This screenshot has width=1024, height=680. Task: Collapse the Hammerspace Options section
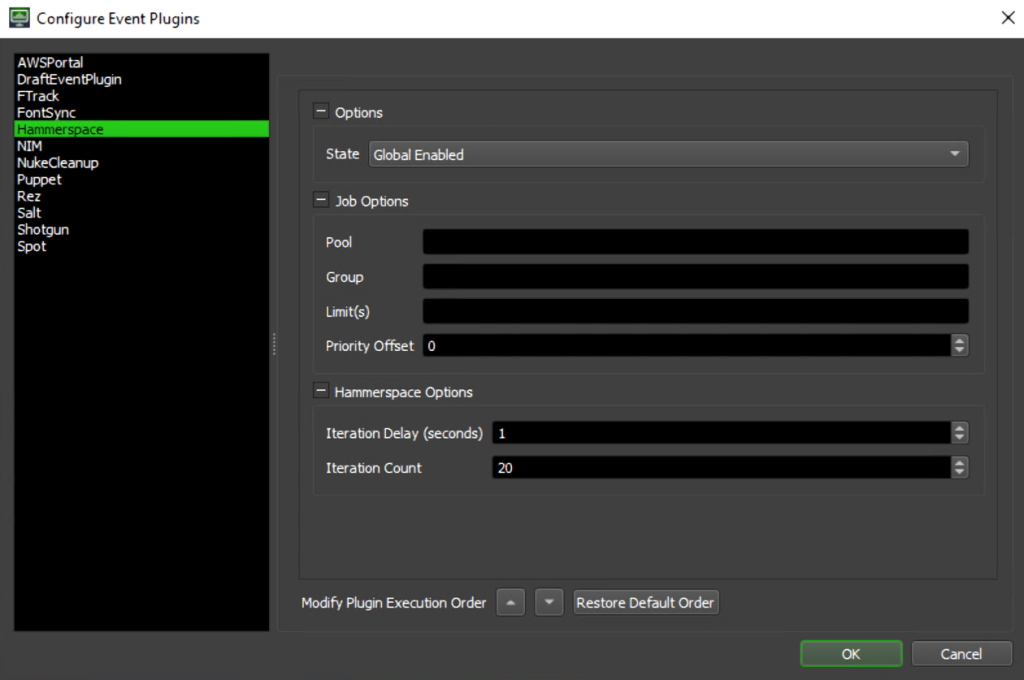(x=321, y=391)
